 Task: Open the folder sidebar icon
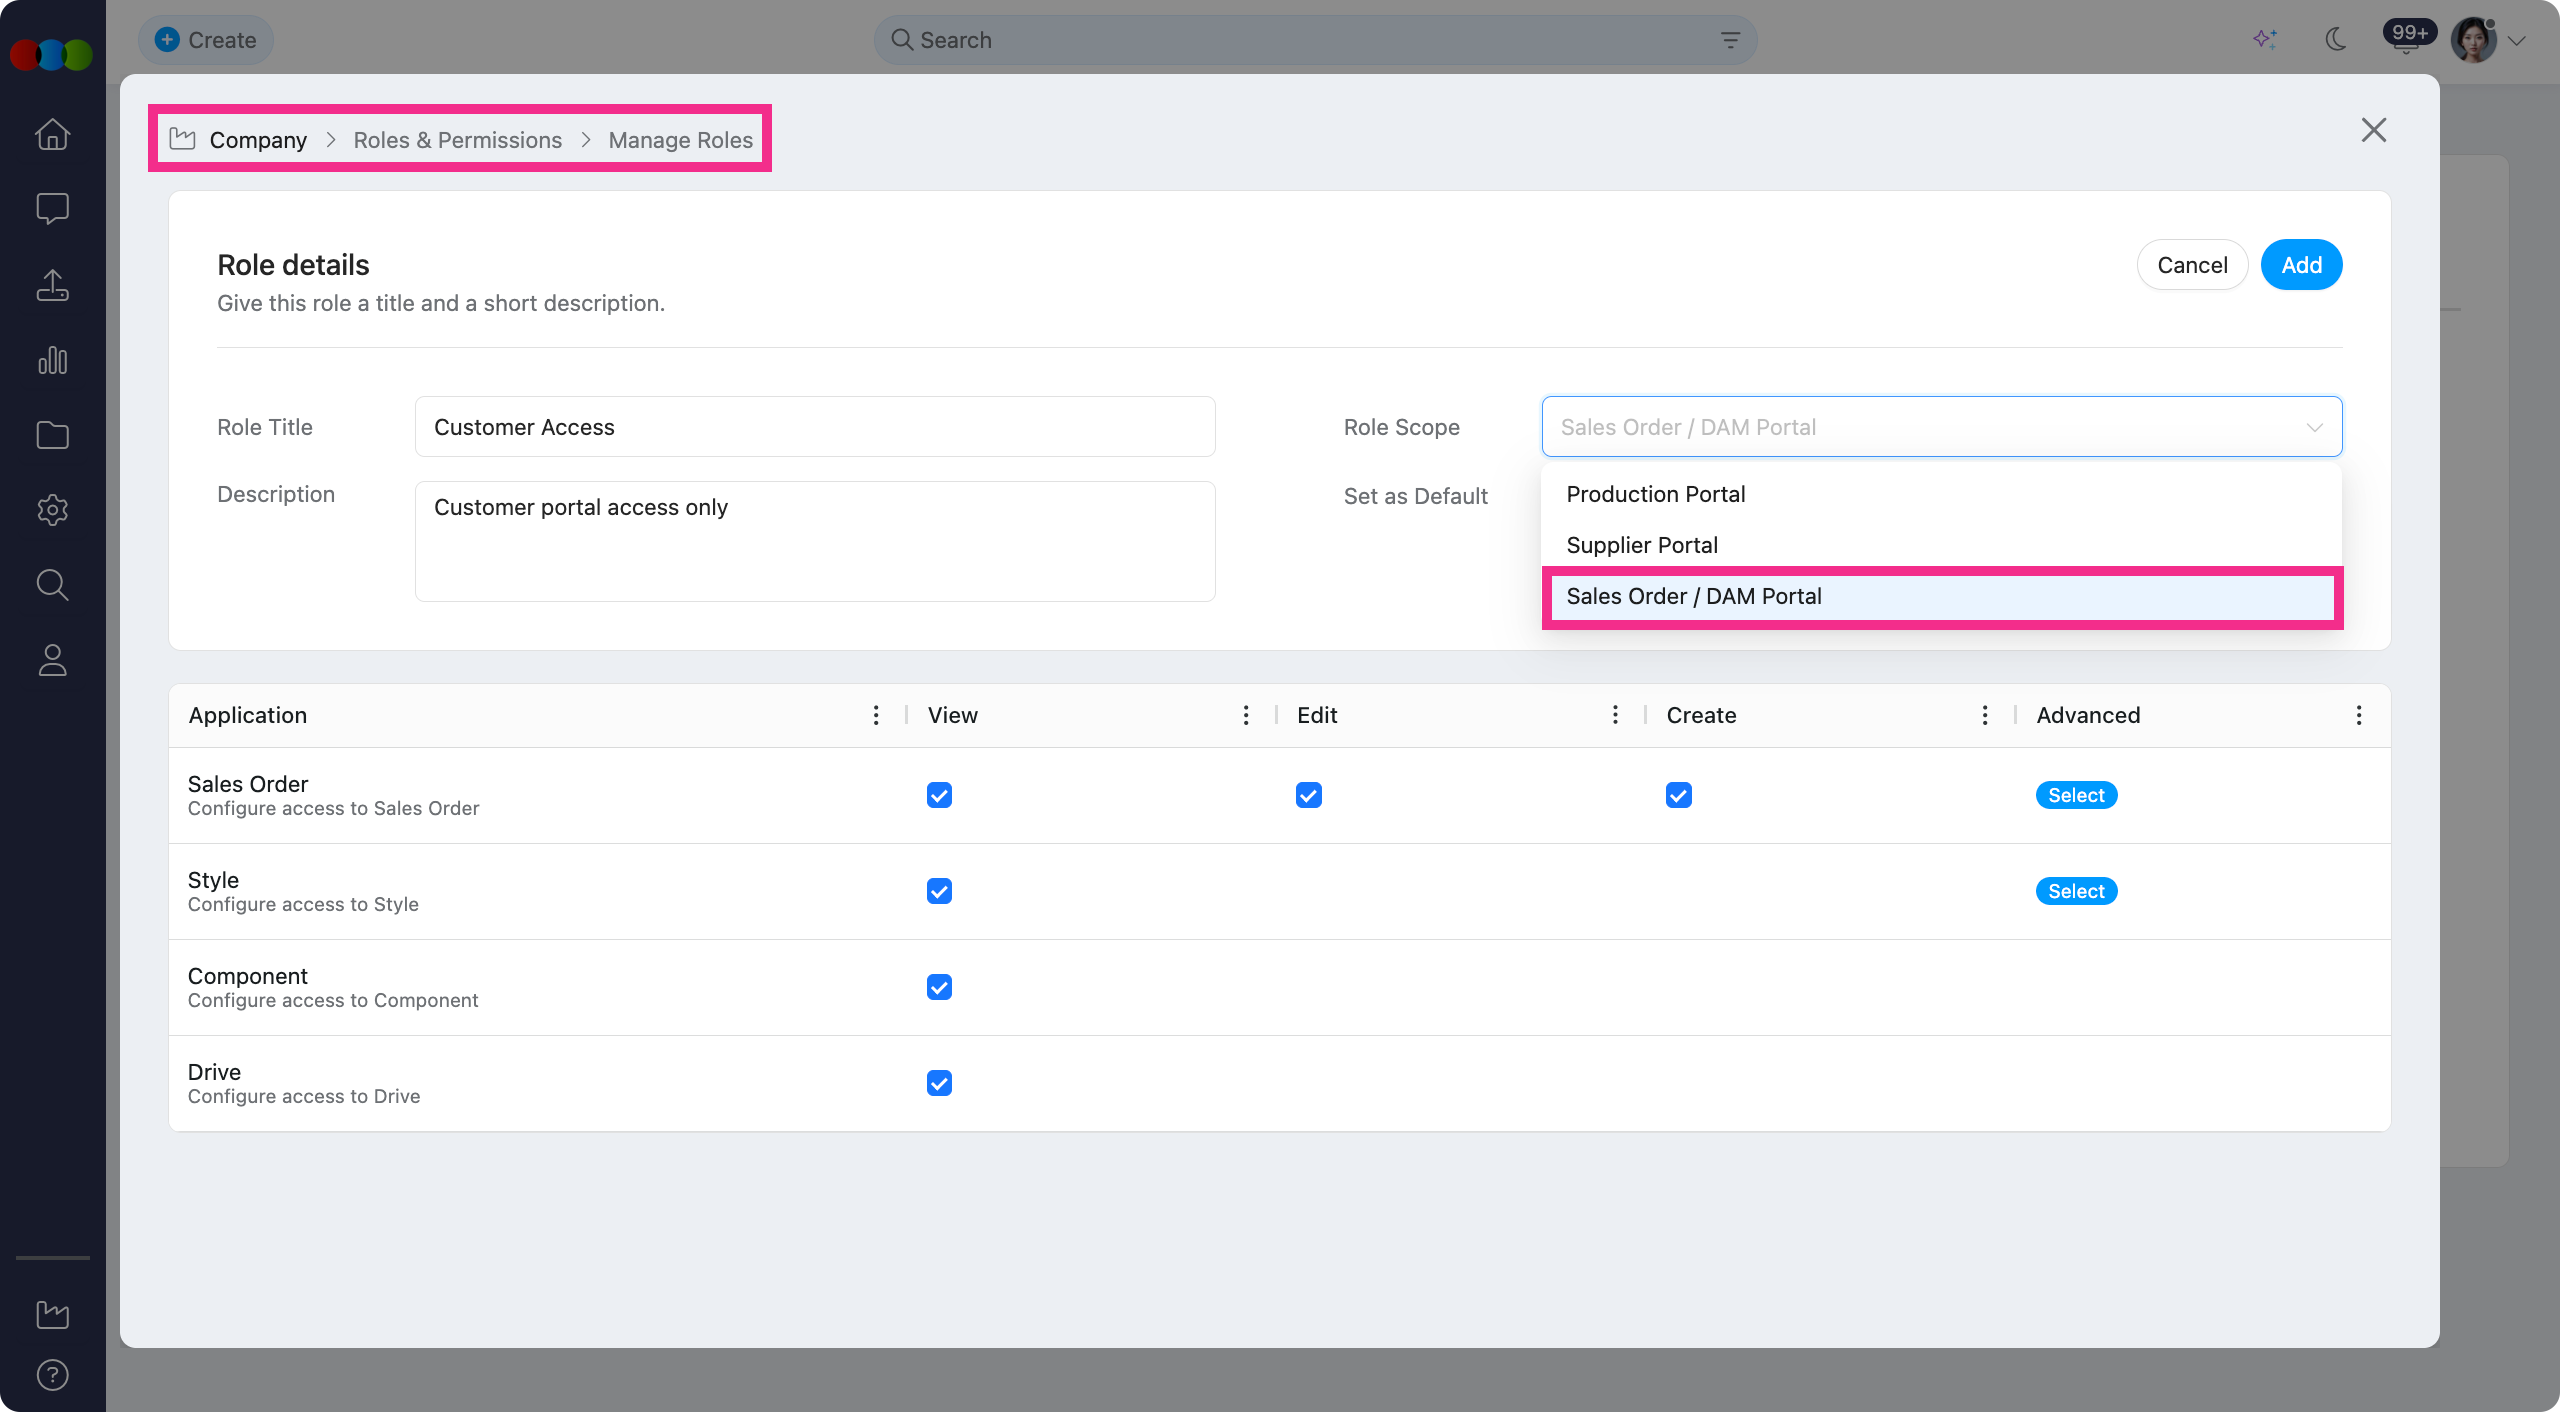[x=52, y=435]
